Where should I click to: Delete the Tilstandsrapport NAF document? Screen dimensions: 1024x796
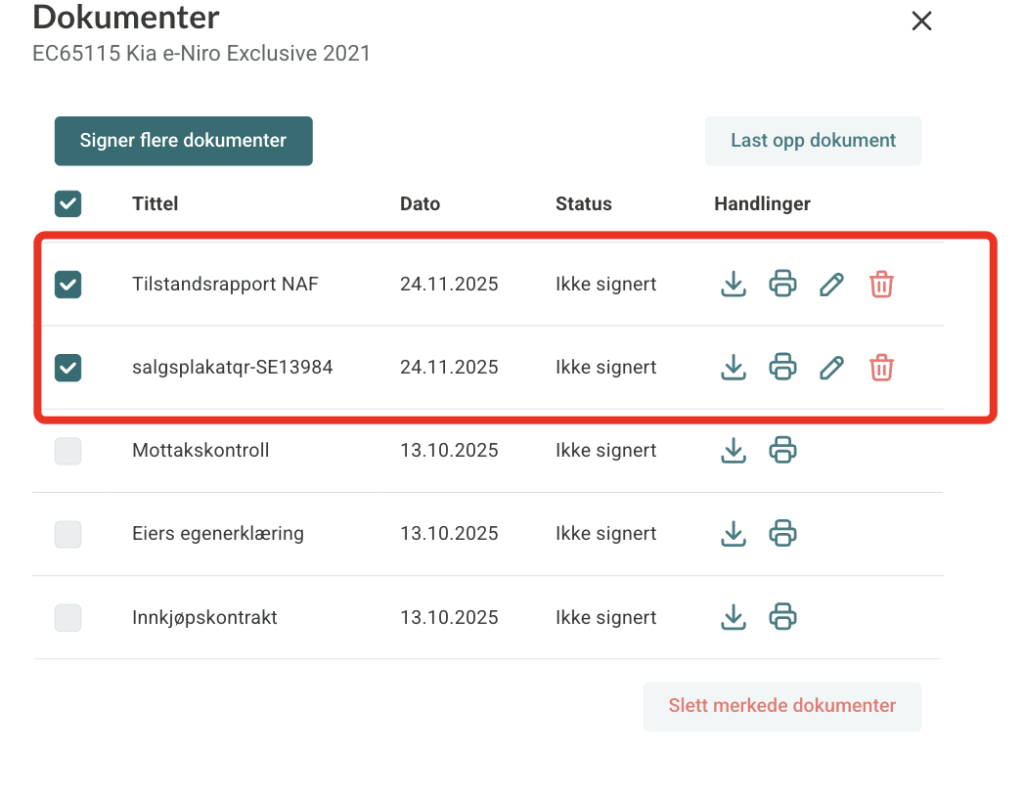[x=881, y=284]
